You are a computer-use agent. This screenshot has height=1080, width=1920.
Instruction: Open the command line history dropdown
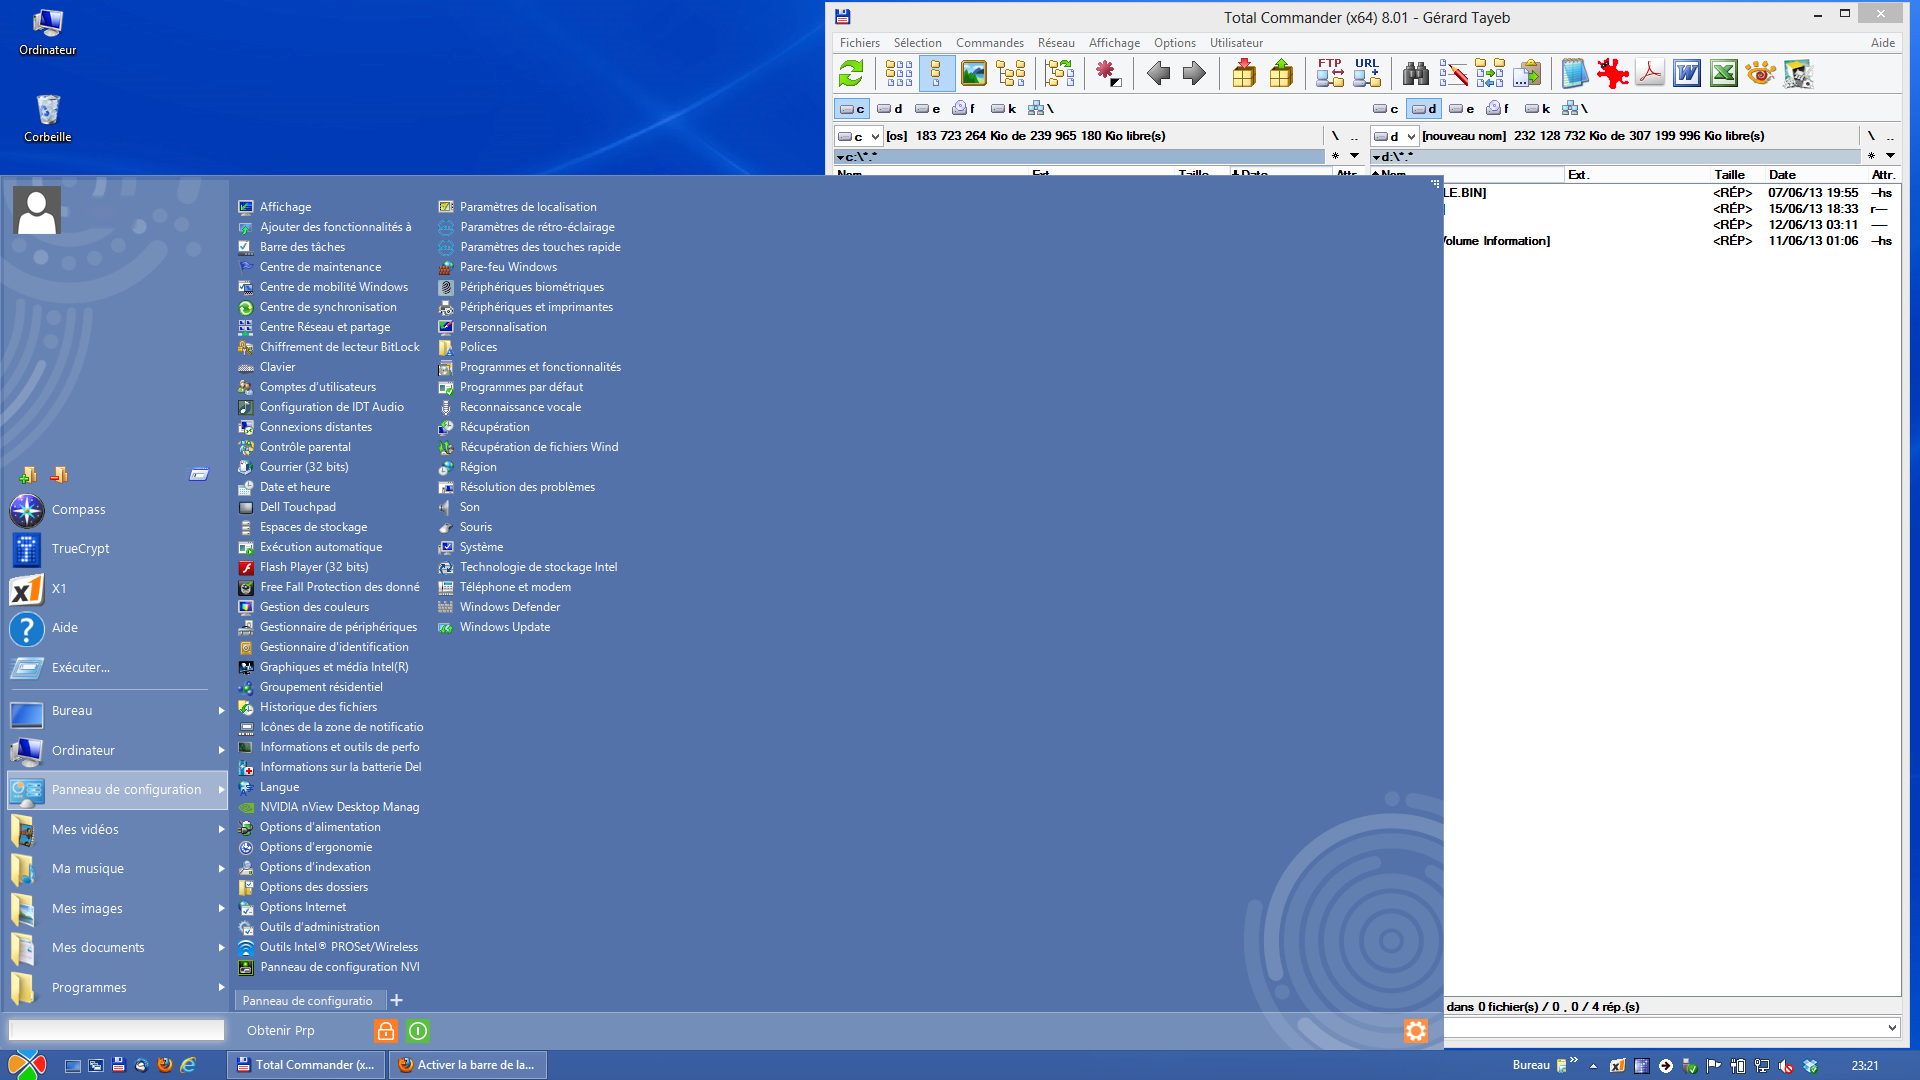tap(1891, 1028)
